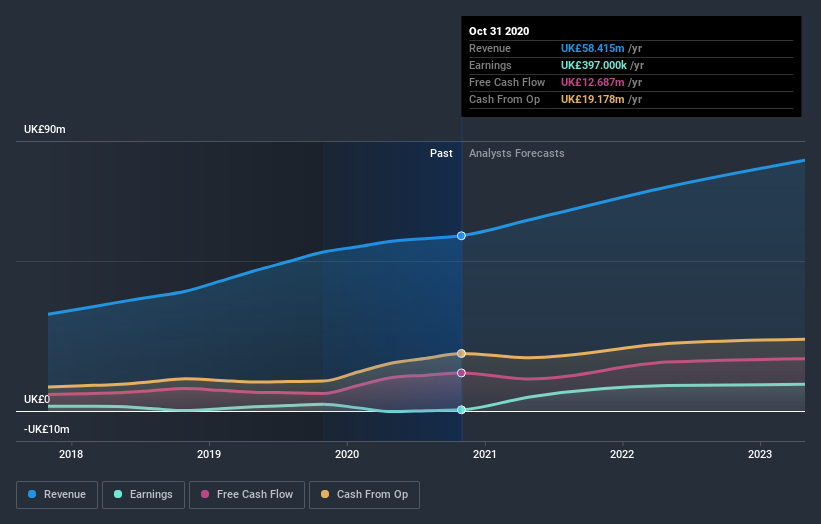Click the 2021 x-axis label

[x=485, y=454]
